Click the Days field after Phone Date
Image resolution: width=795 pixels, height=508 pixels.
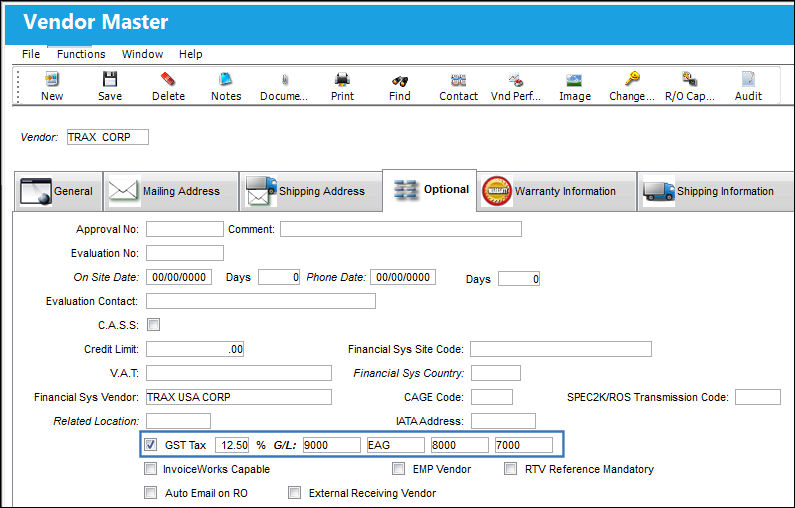click(519, 279)
